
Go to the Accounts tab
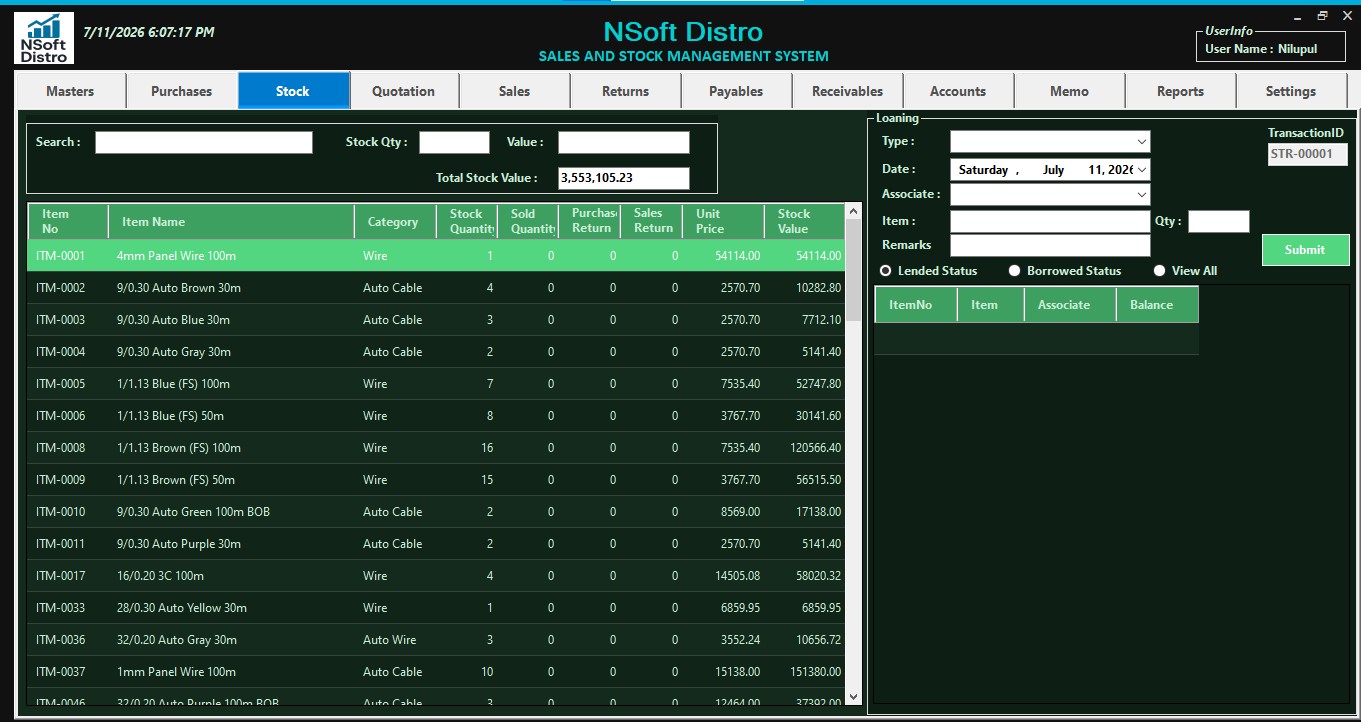coord(958,91)
